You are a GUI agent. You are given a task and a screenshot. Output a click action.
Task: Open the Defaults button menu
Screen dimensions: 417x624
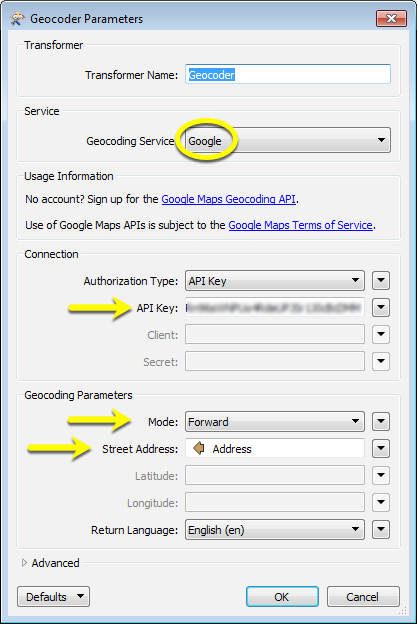click(x=53, y=597)
